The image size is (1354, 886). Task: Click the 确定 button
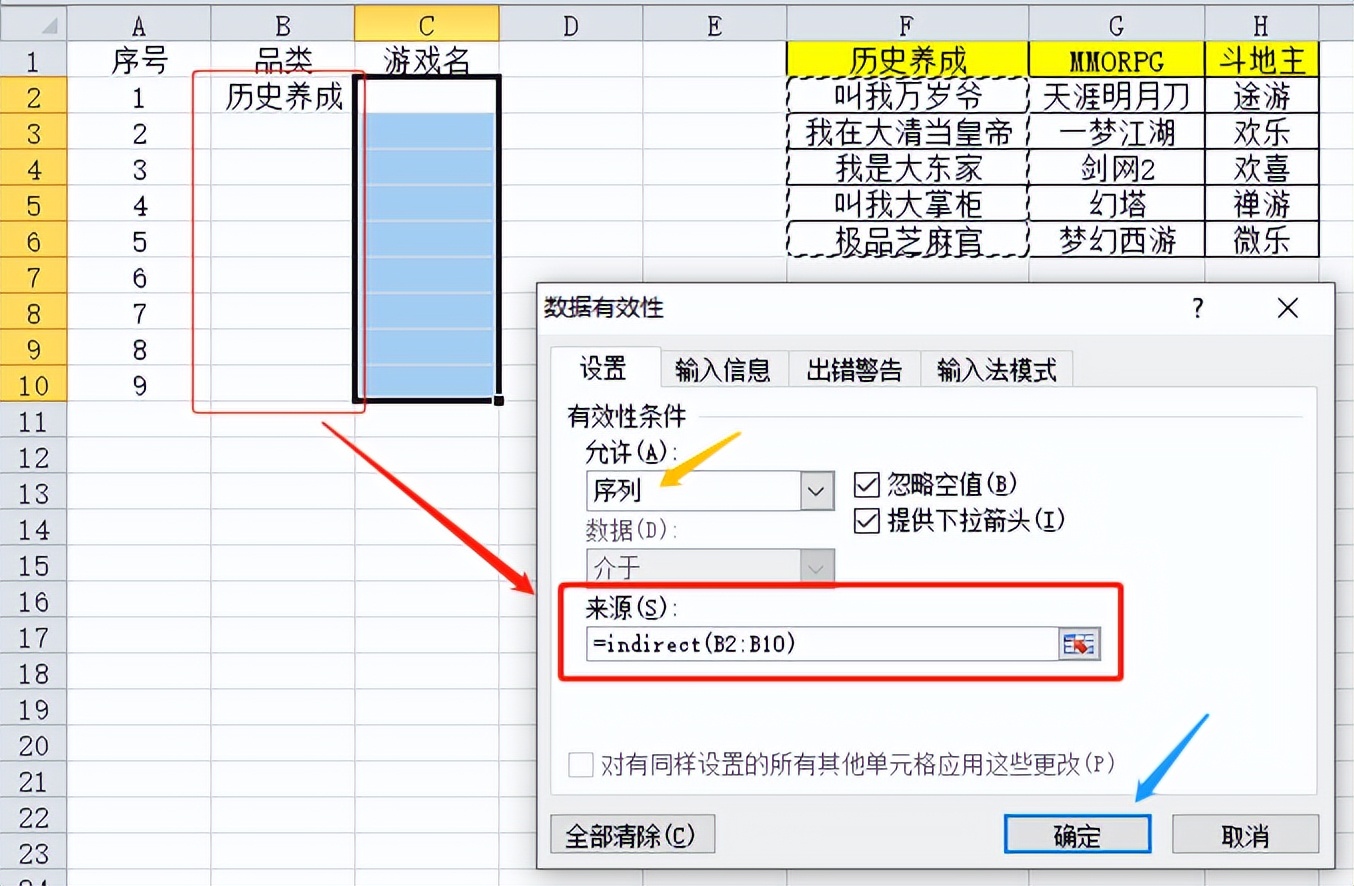[1077, 836]
